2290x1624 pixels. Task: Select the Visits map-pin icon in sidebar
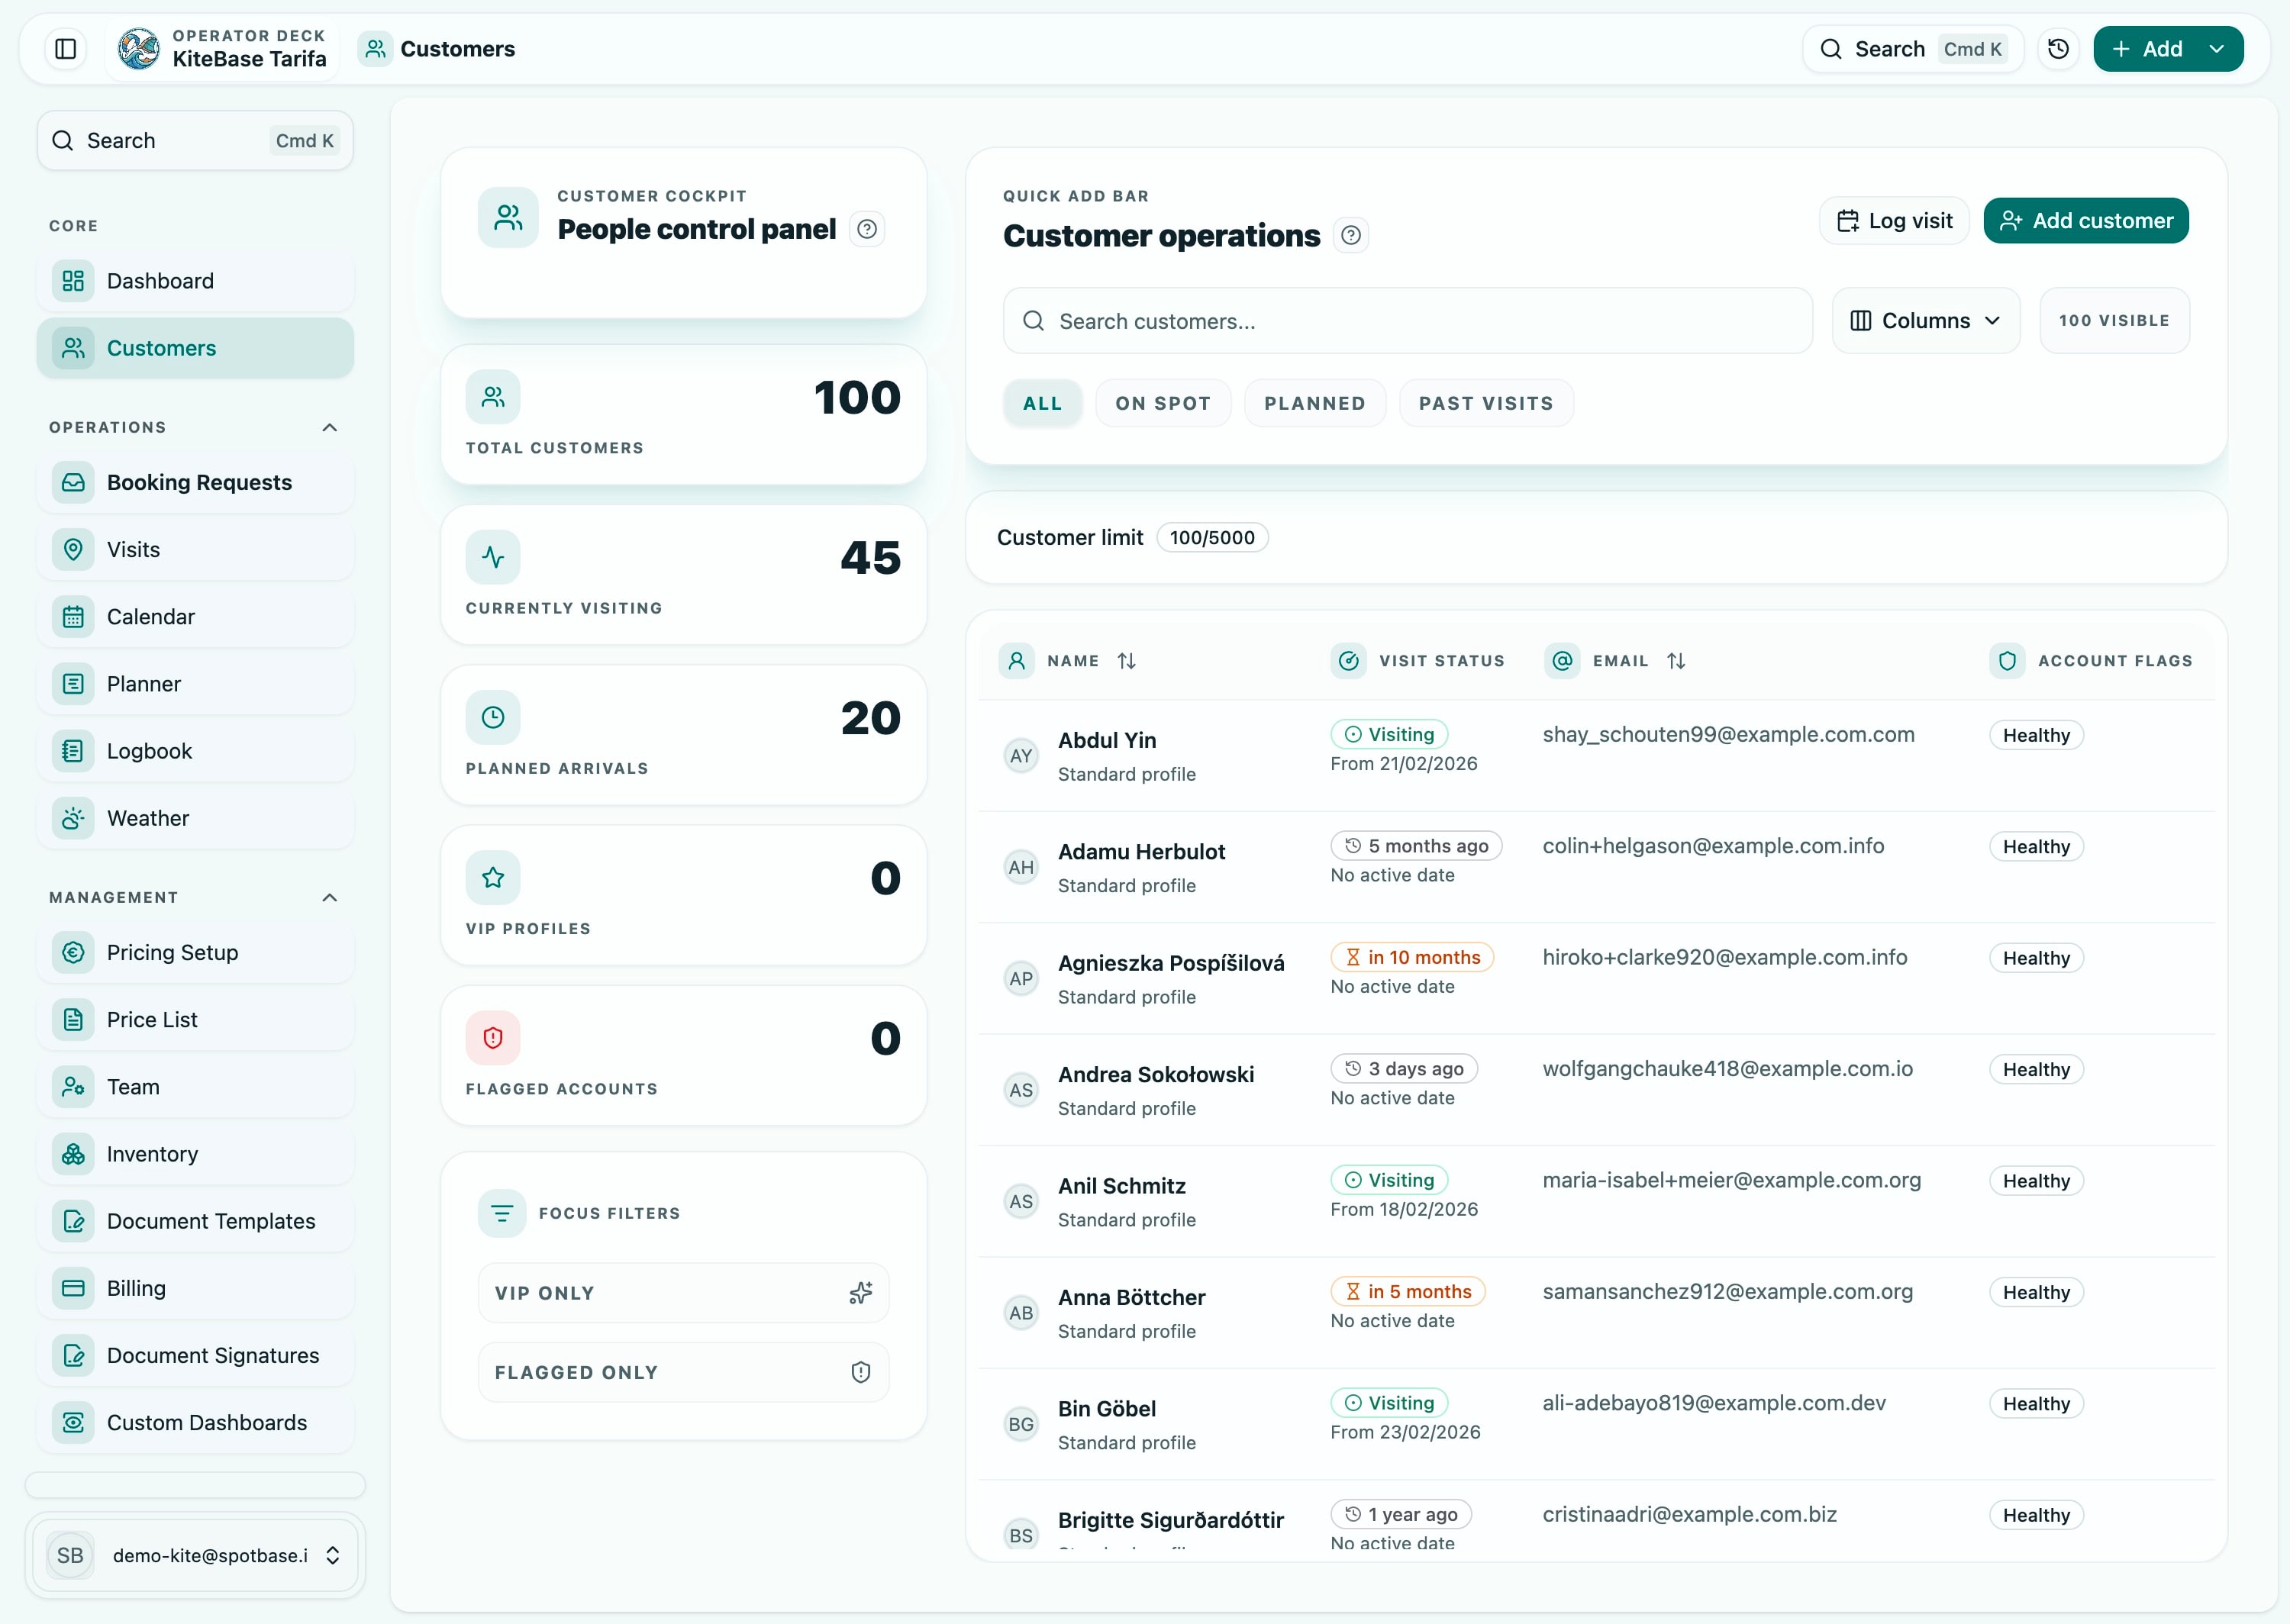[72, 549]
